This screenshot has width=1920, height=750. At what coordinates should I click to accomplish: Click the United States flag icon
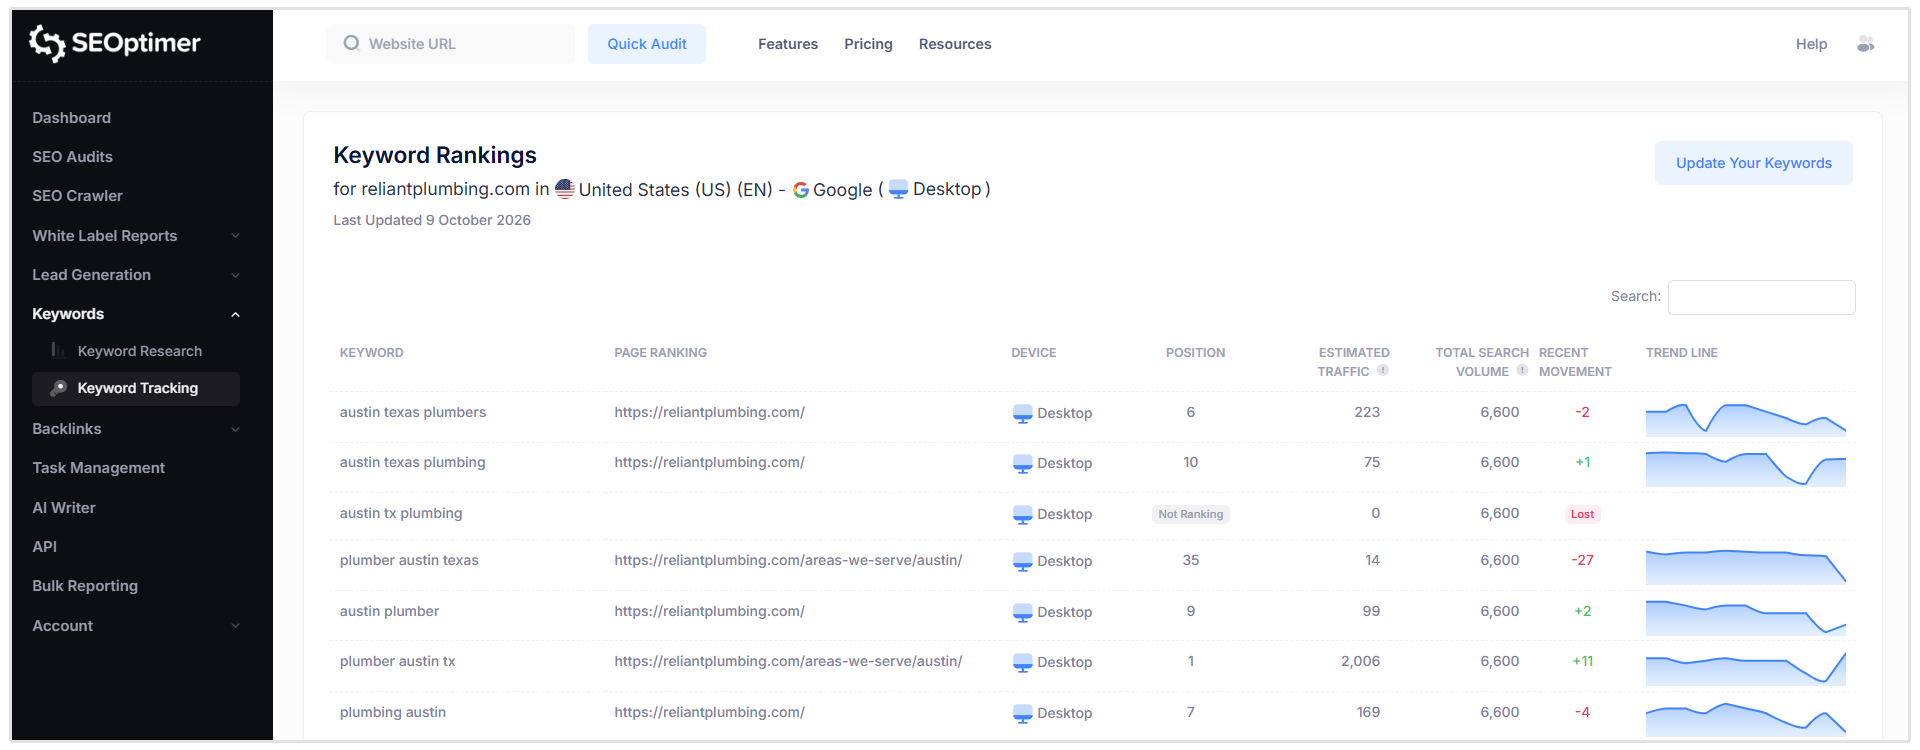point(565,189)
